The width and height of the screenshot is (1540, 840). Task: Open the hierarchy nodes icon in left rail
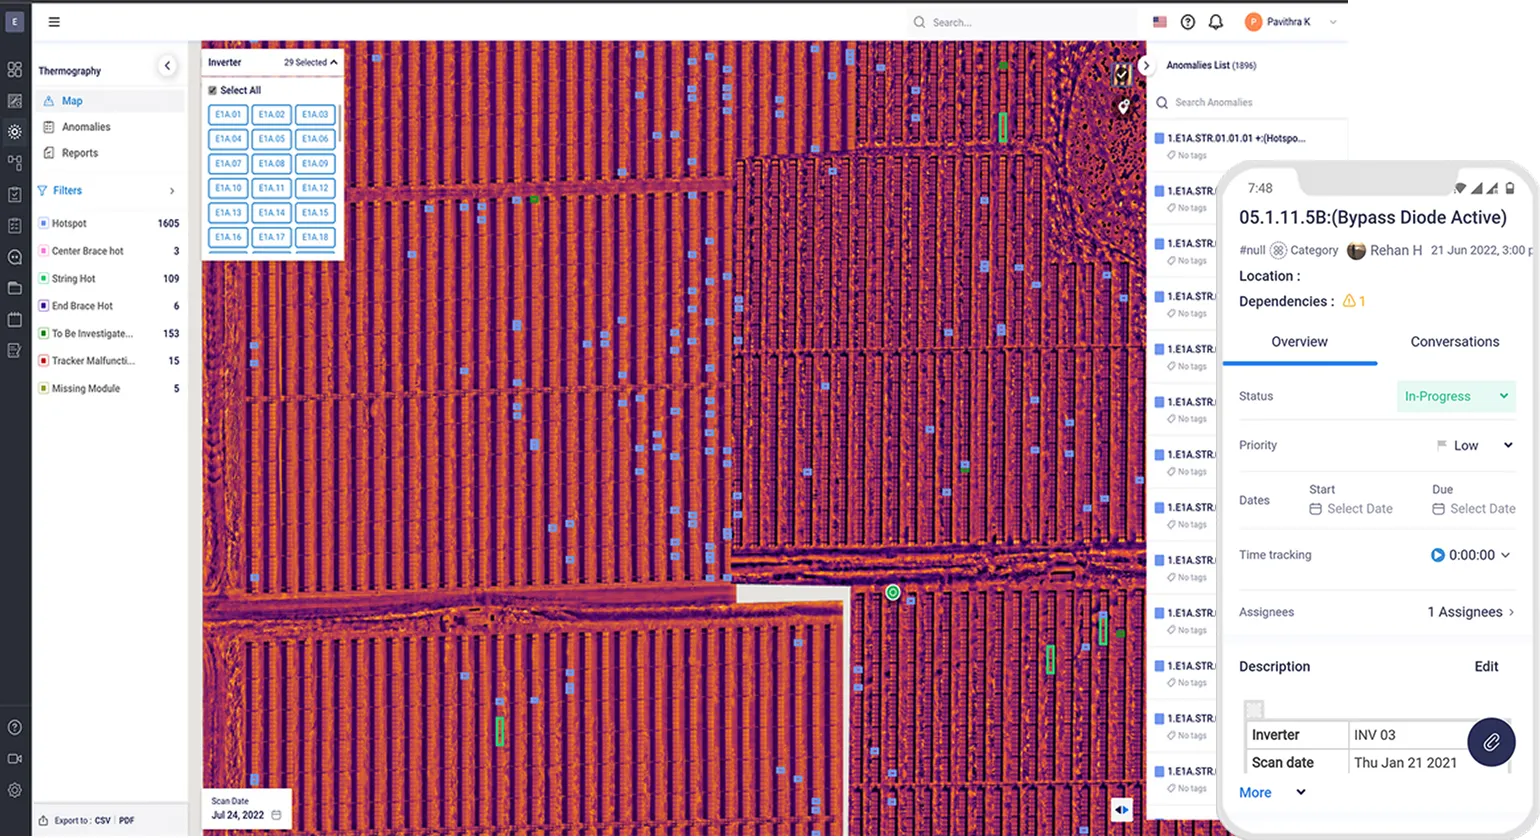click(x=15, y=163)
